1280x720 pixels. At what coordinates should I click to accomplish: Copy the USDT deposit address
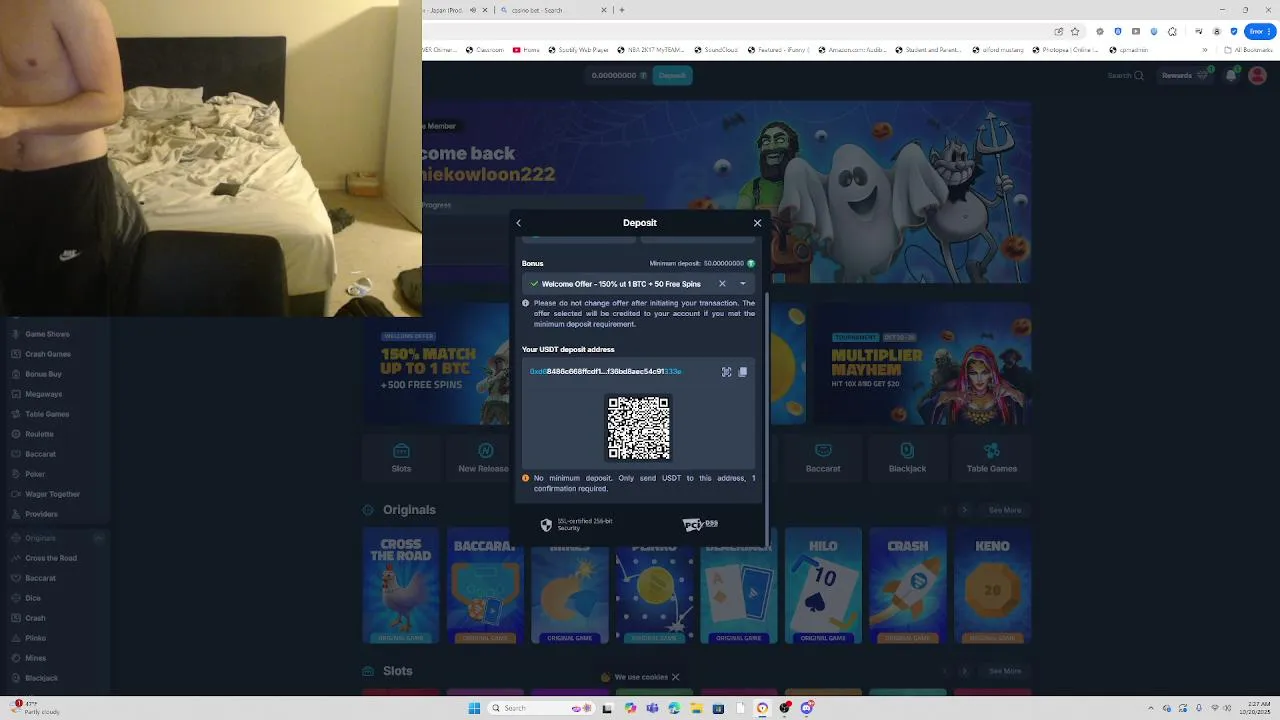tap(742, 372)
